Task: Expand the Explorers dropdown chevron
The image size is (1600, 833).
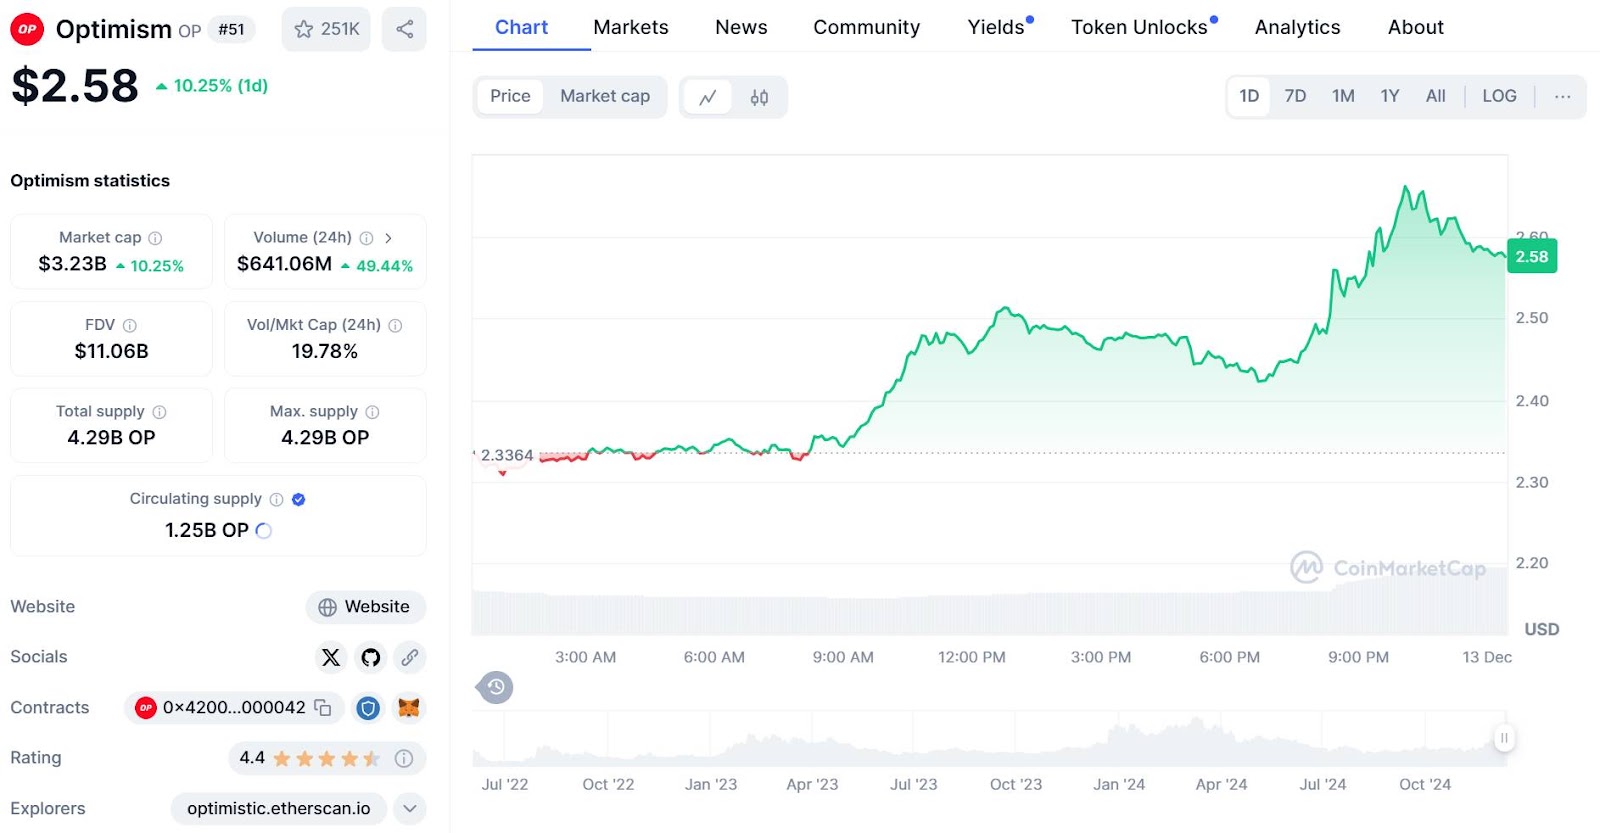Action: (410, 809)
